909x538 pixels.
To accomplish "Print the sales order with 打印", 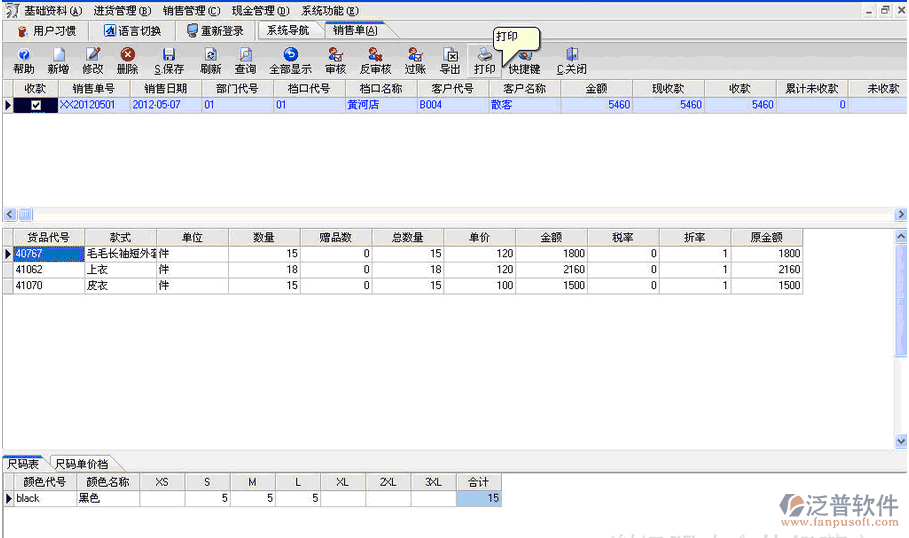I will click(x=485, y=61).
